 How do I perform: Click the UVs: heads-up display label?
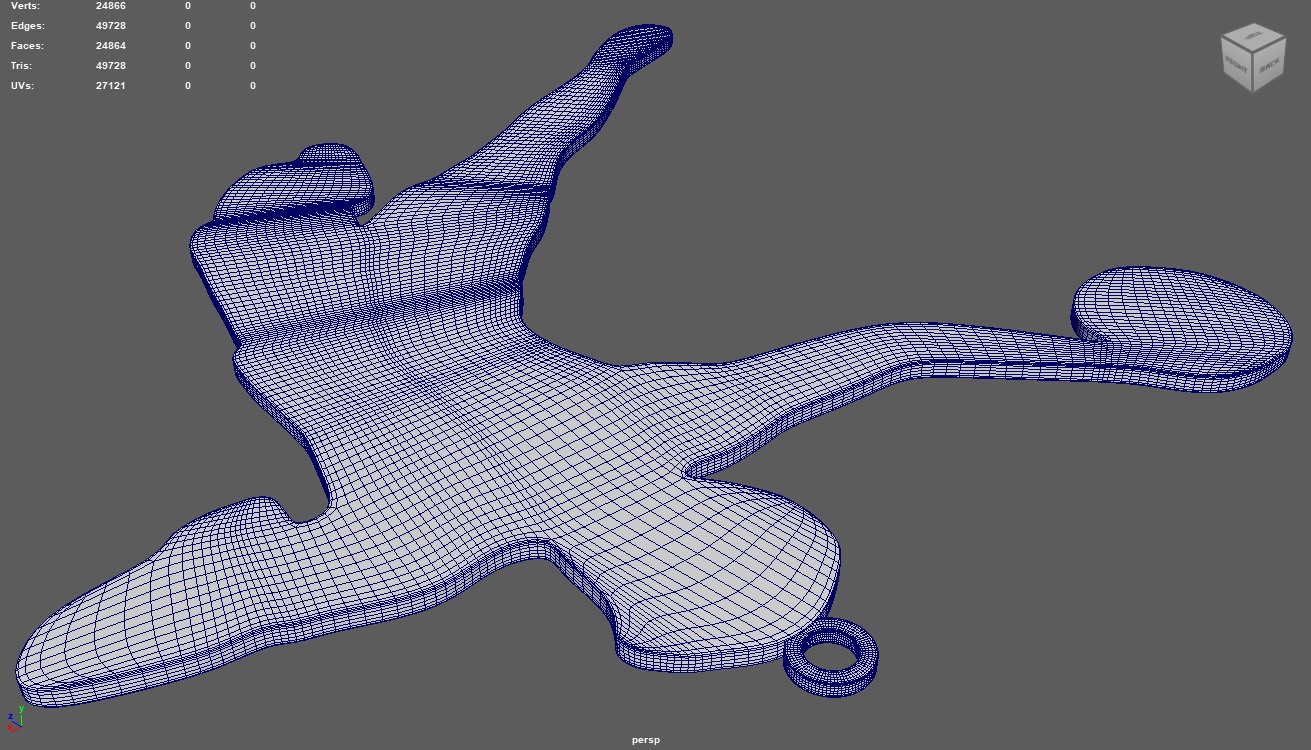click(22, 86)
